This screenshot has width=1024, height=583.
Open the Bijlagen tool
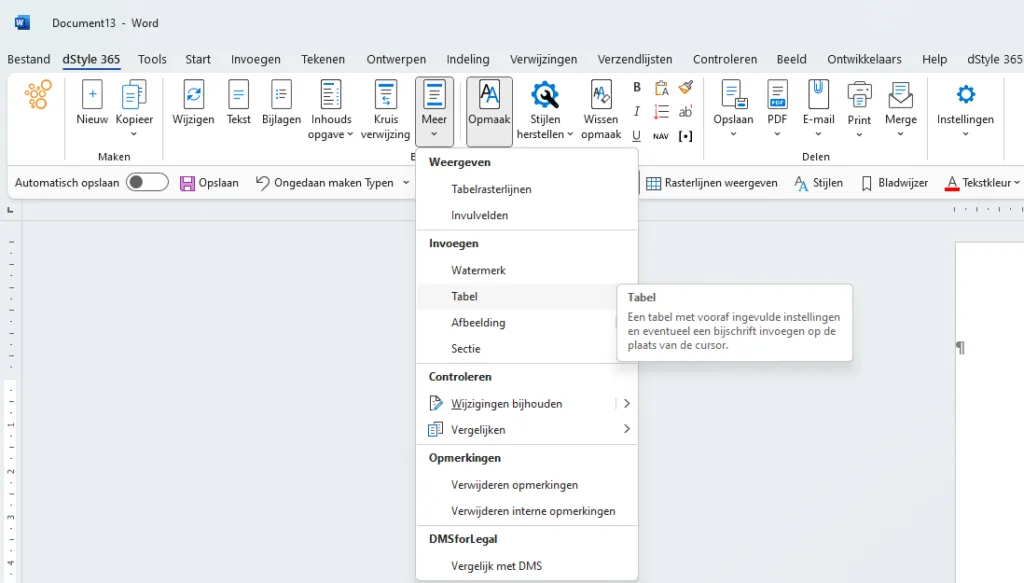coord(281,95)
